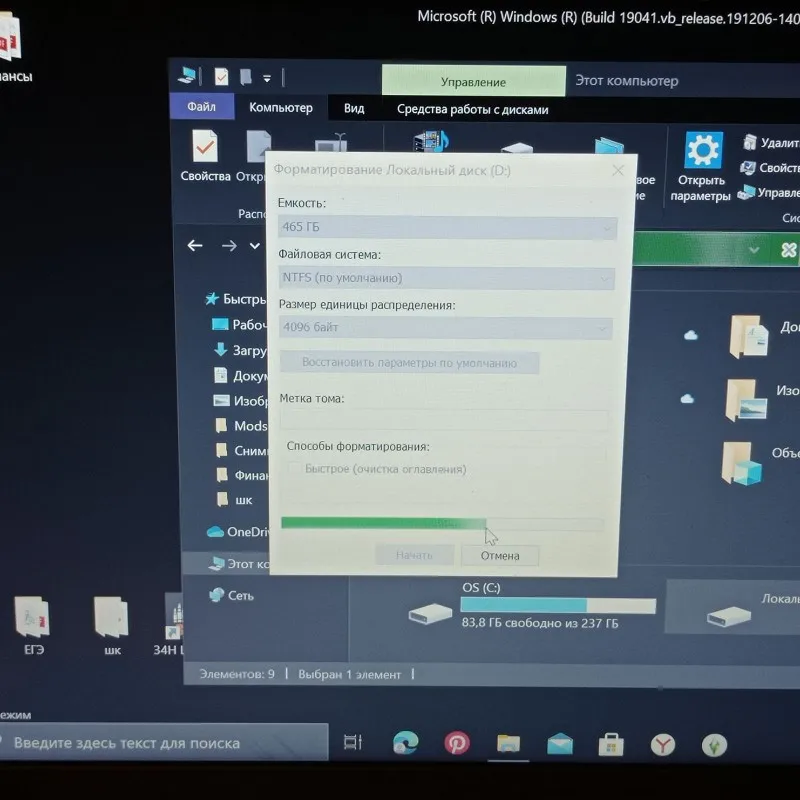The image size is (800, 800).
Task: Select Документы in navigation pane
Action: tap(240, 376)
